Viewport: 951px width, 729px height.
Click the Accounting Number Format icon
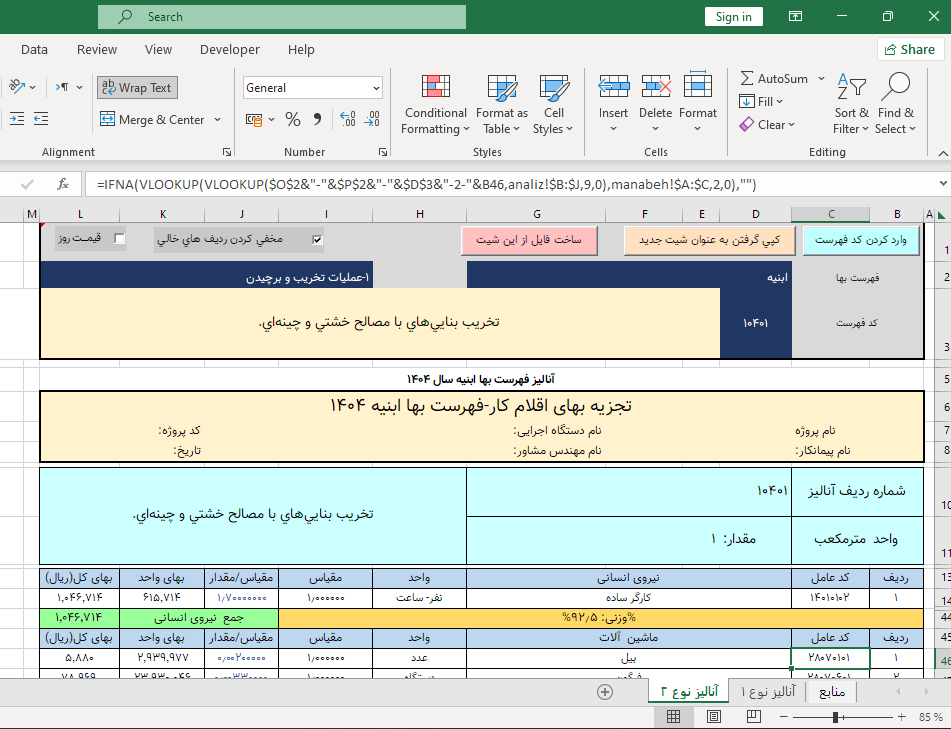click(254, 120)
